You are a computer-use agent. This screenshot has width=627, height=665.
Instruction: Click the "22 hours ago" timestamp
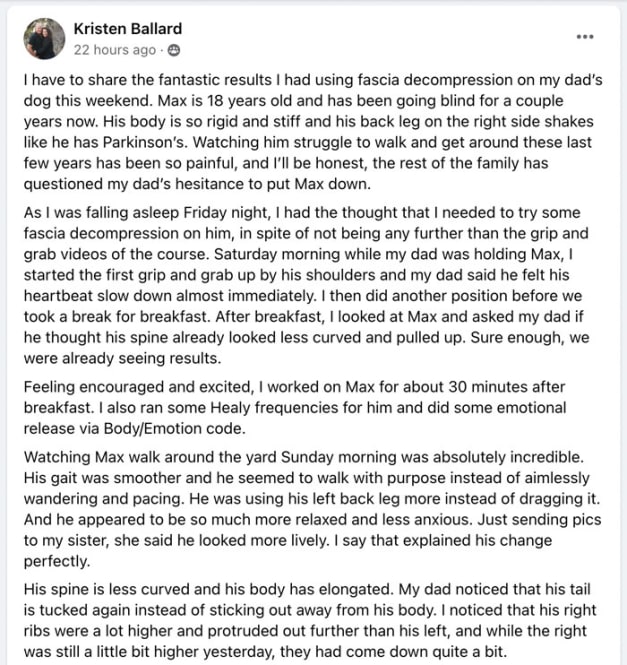pyautogui.click(x=115, y=49)
